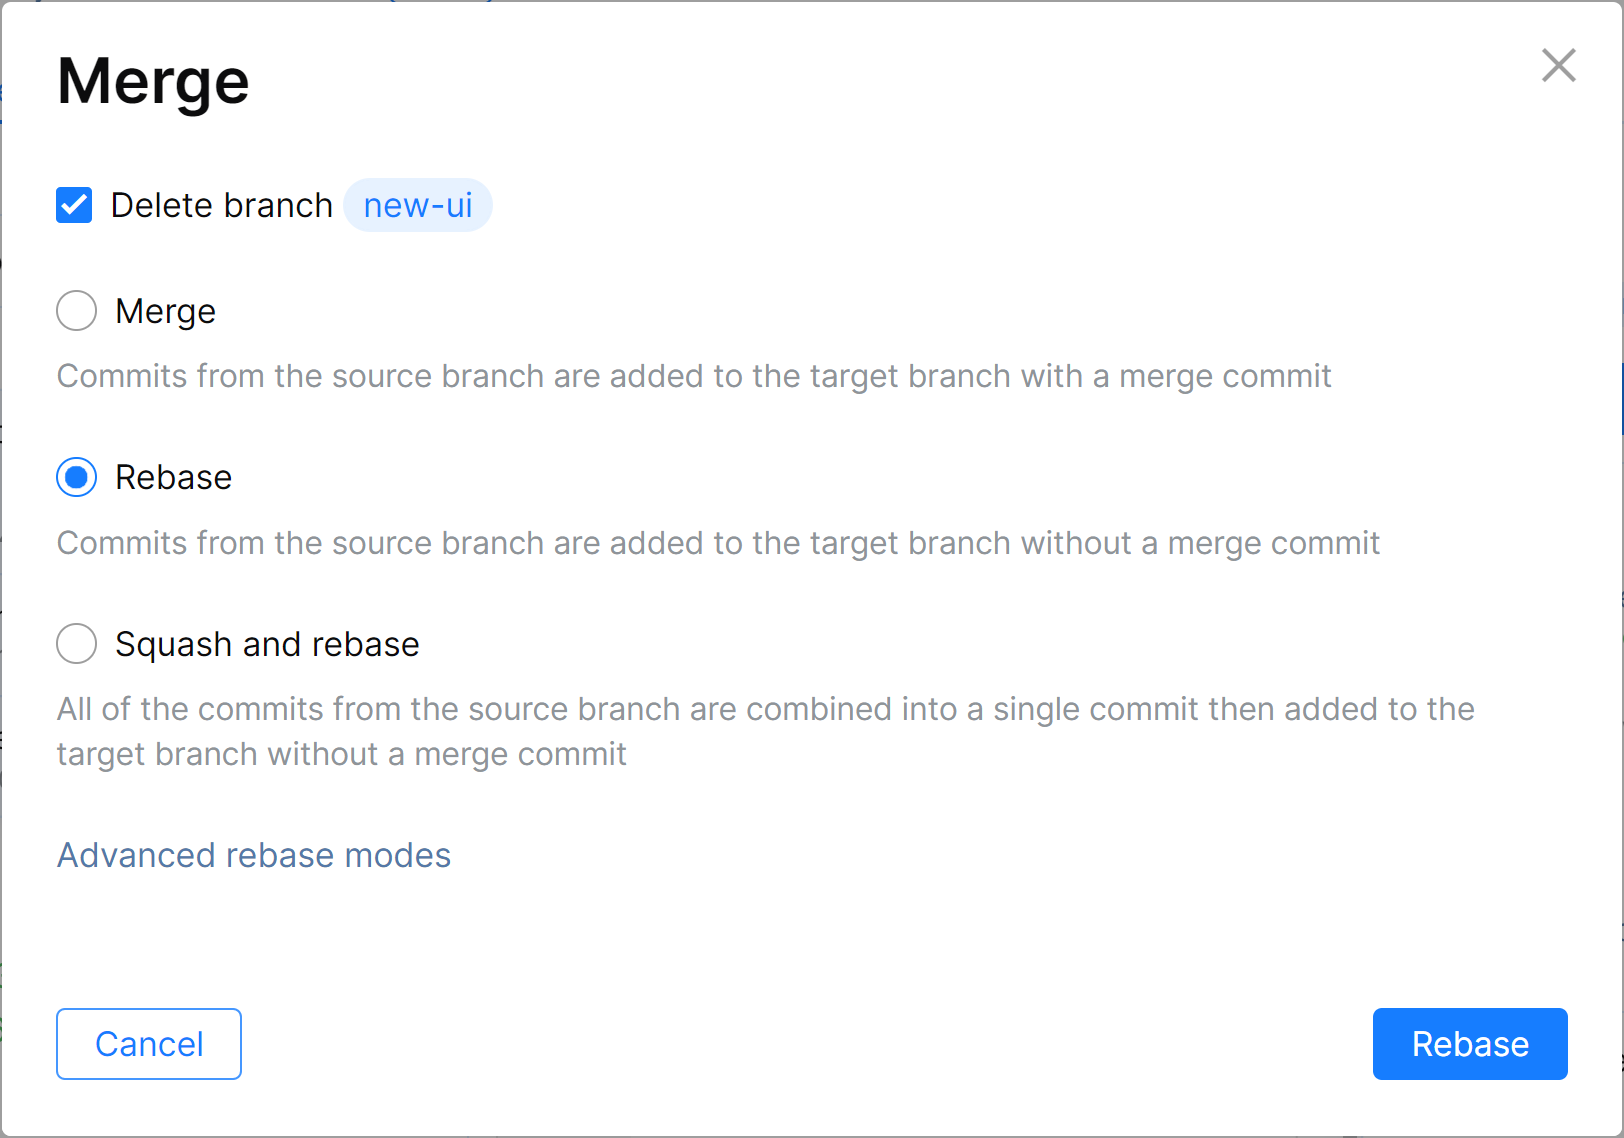Toggle deletion of the new-ui branch

tap(74, 205)
